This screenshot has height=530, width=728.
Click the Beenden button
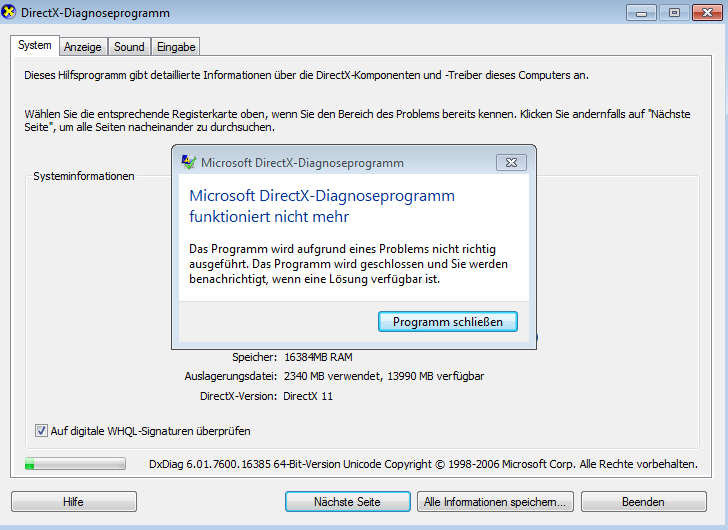pos(644,502)
